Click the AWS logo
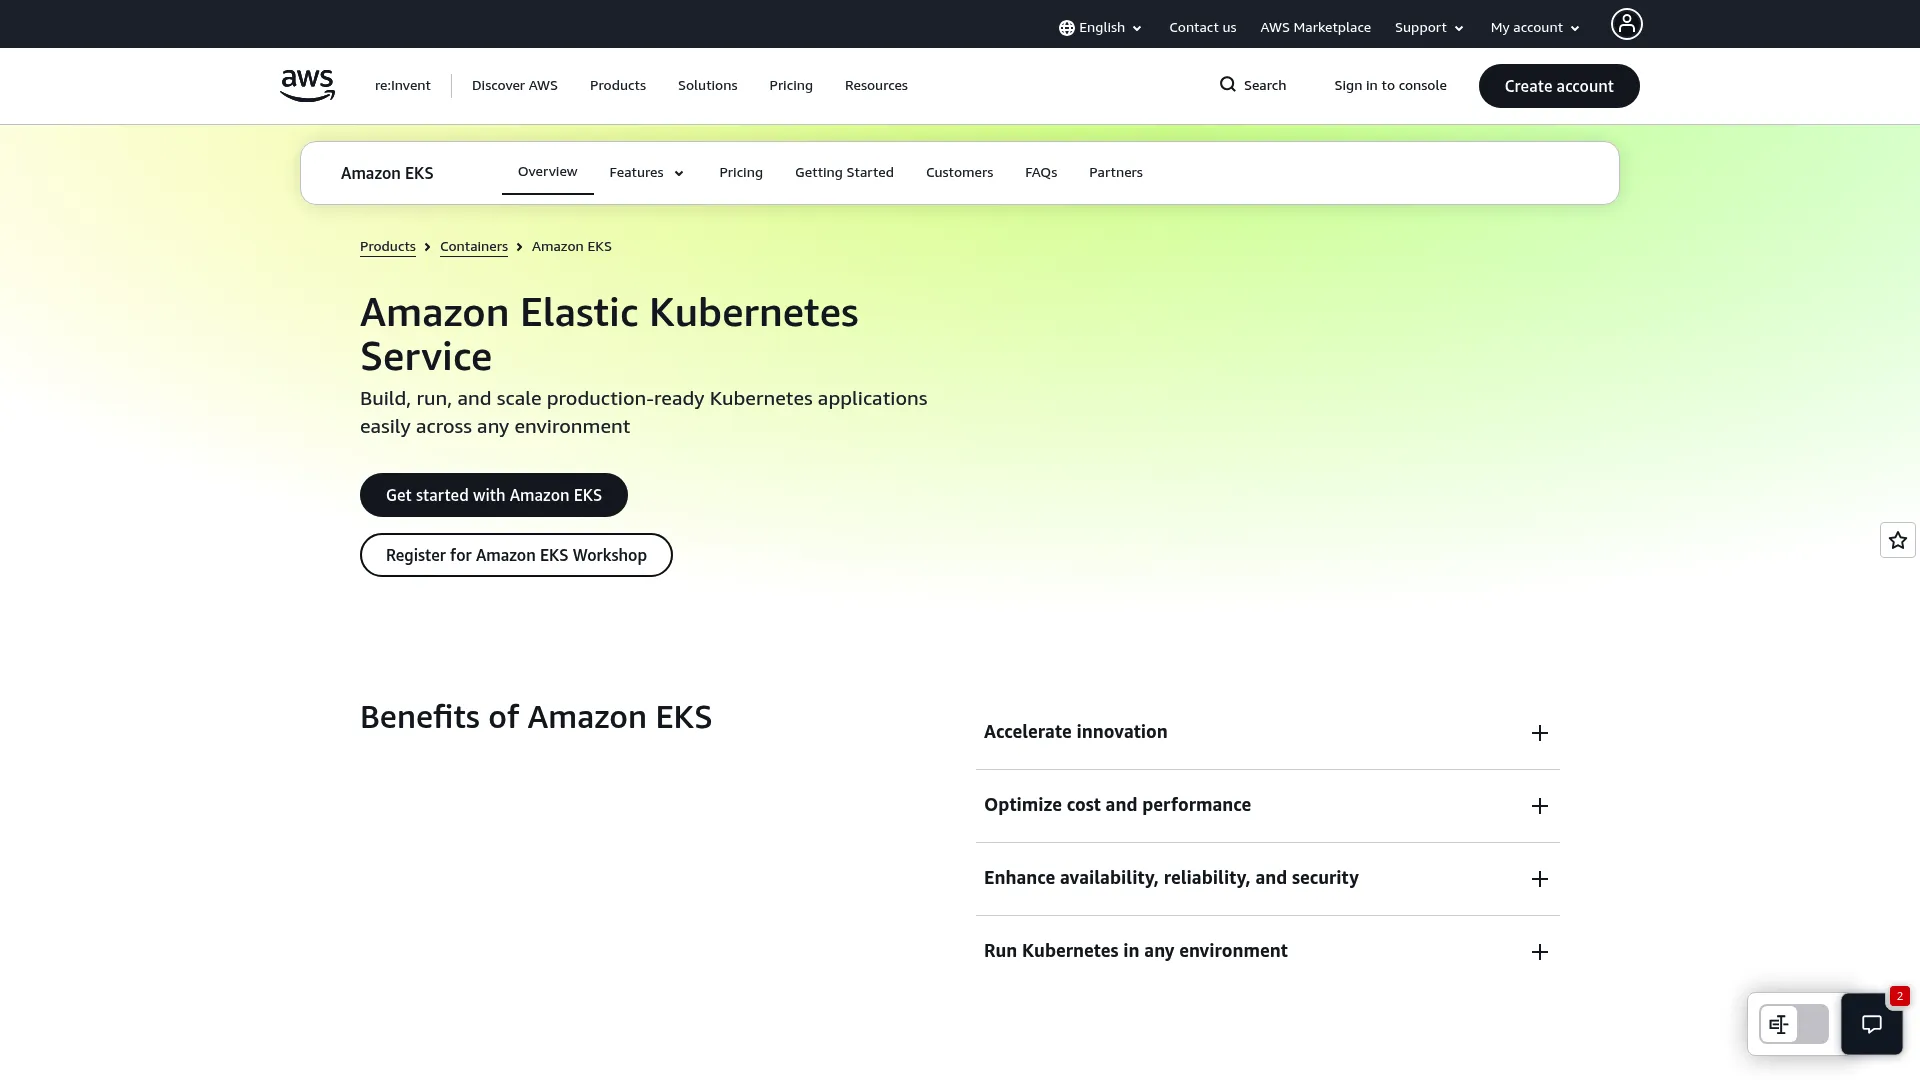 (307, 86)
